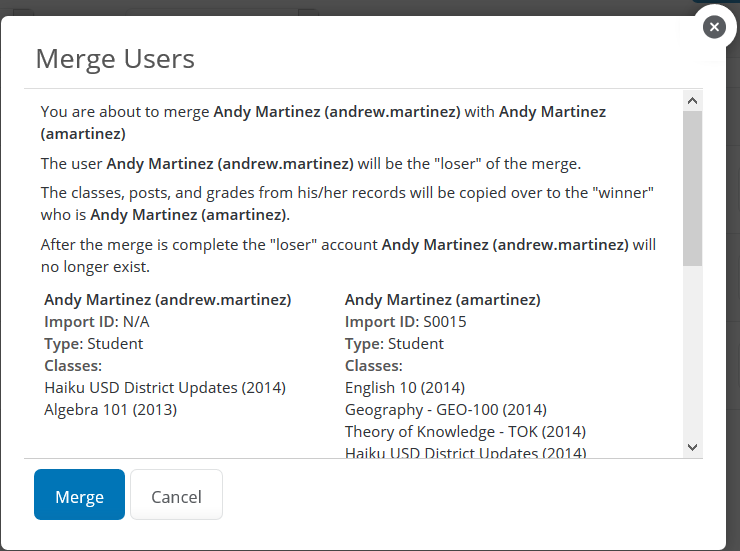Screen dimensions: 740x551
Task: Click Type: Student under andrew.martinez
Action: (x=94, y=343)
